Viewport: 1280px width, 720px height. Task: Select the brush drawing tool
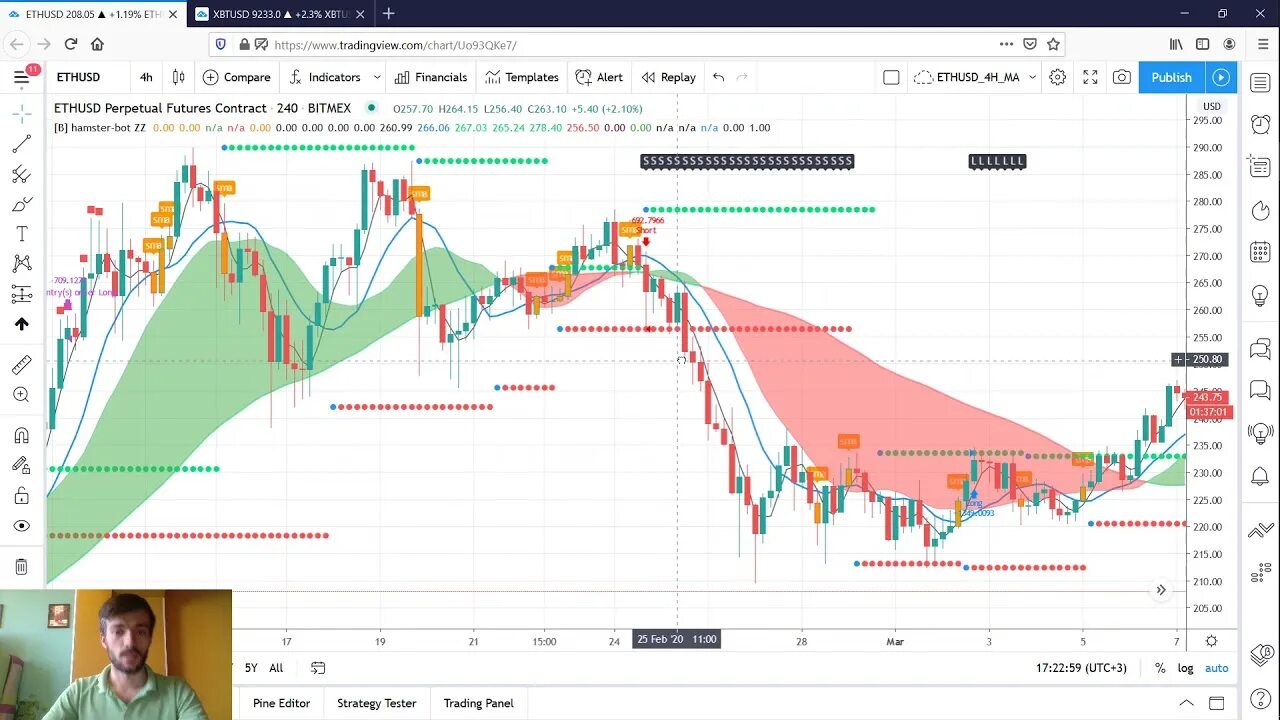pos(21,204)
